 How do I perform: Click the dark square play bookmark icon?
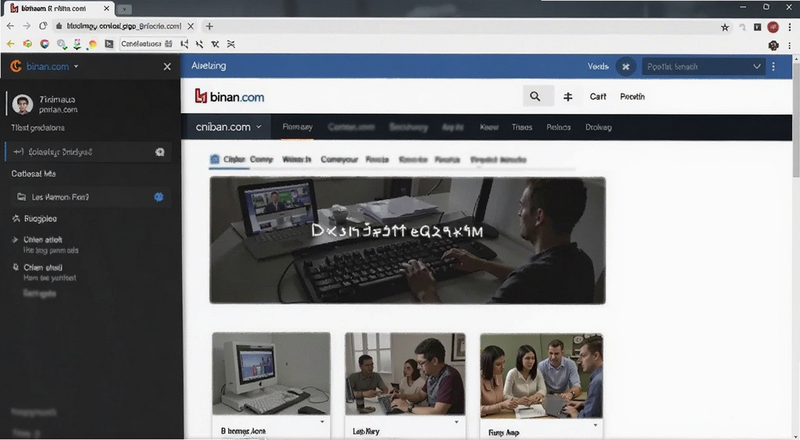pos(109,44)
